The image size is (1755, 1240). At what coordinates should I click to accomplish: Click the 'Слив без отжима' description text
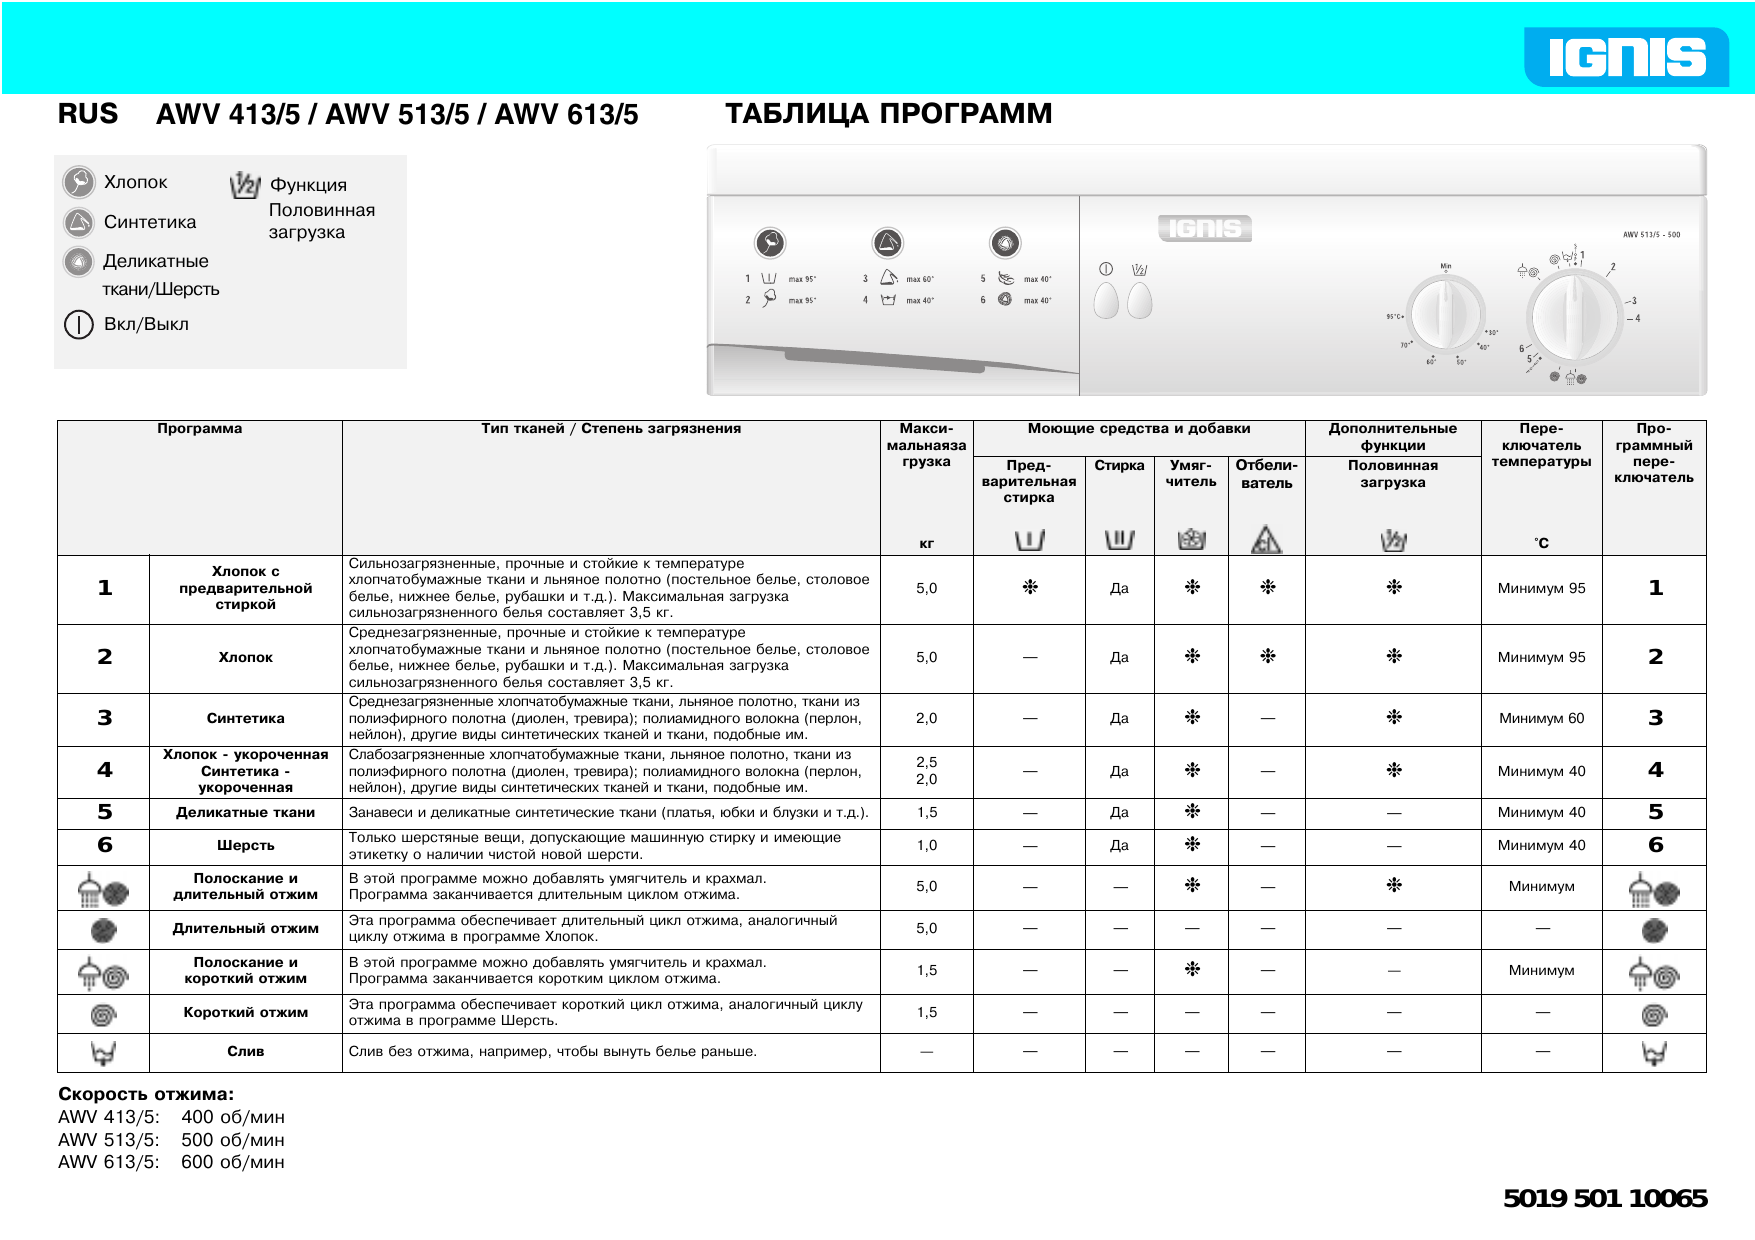pyautogui.click(x=553, y=1051)
